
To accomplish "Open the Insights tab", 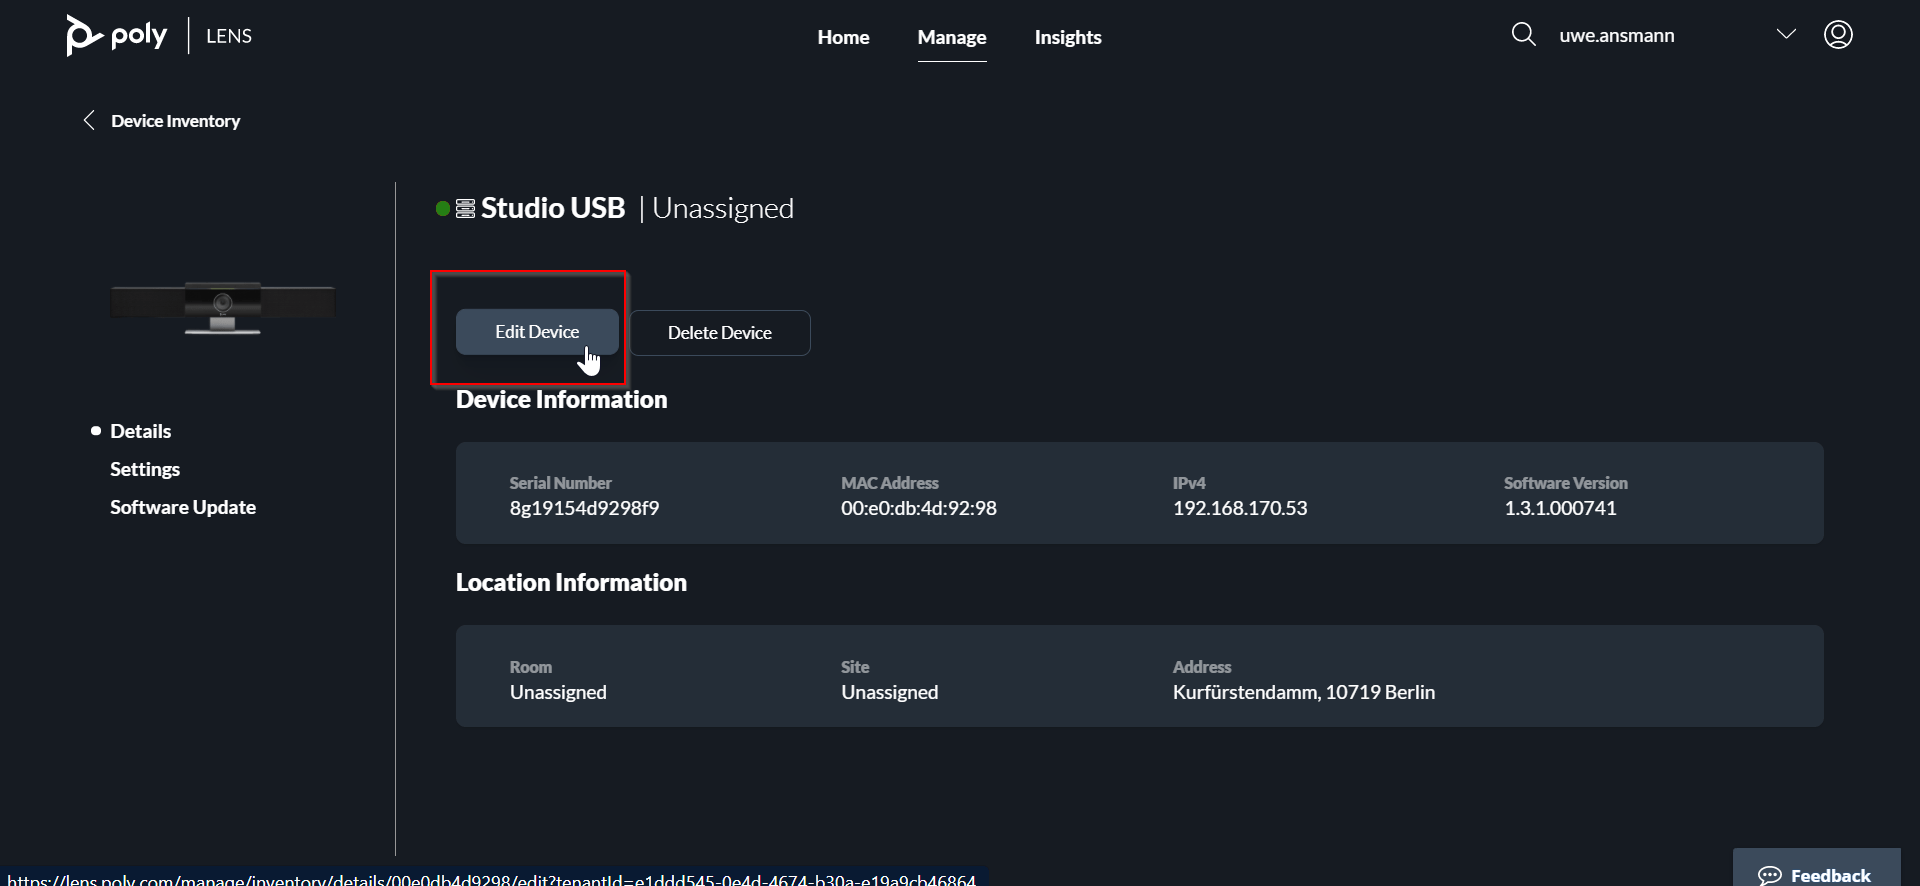I will [1068, 37].
